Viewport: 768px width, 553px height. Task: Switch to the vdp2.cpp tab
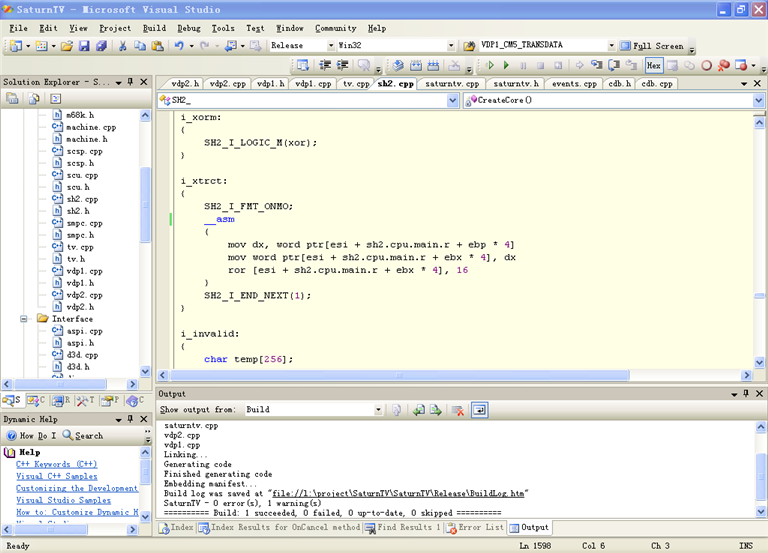point(227,84)
